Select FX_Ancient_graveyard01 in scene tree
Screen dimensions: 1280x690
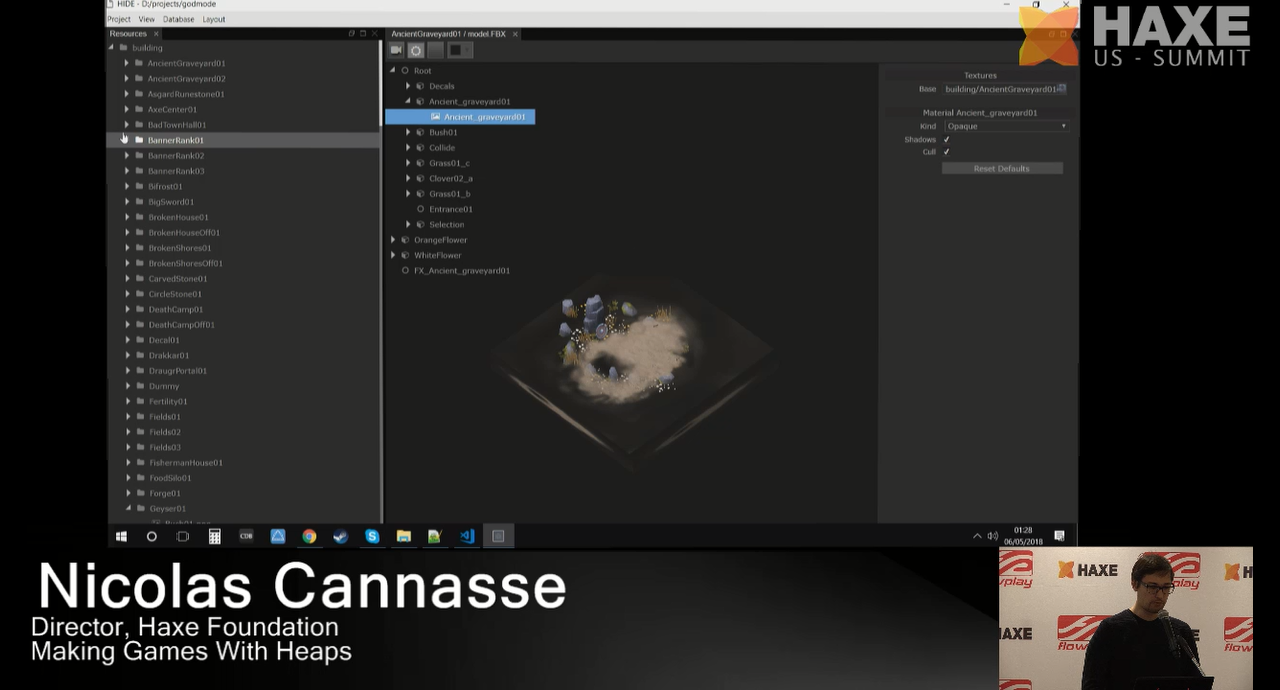tap(462, 271)
